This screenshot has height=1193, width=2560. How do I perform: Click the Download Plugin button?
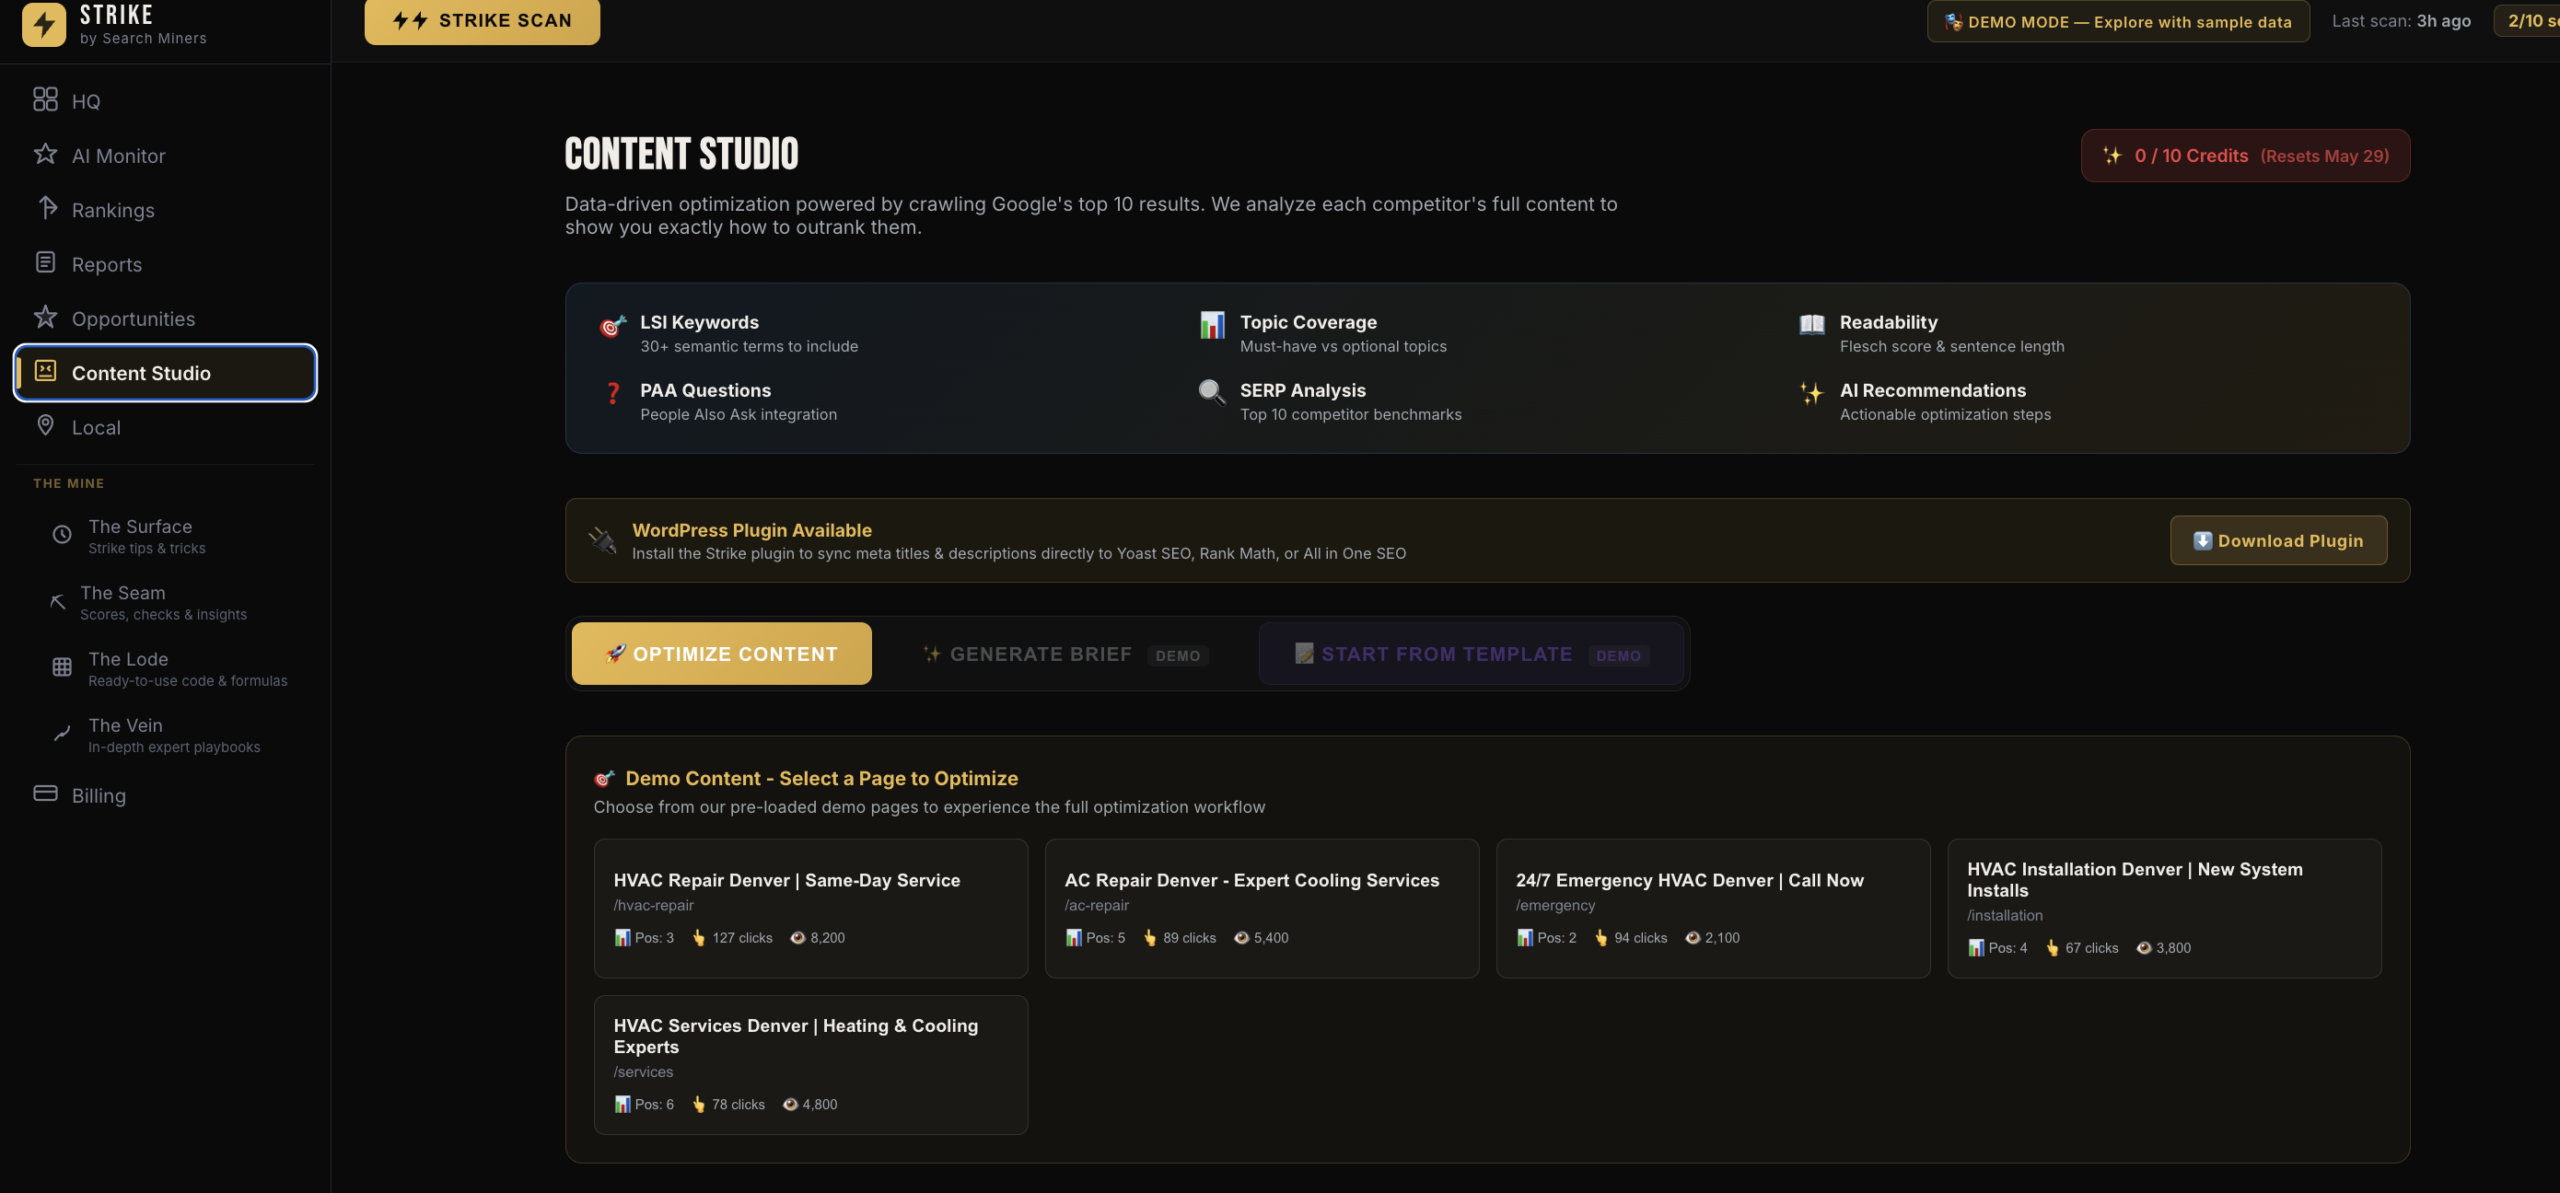[x=2278, y=540]
